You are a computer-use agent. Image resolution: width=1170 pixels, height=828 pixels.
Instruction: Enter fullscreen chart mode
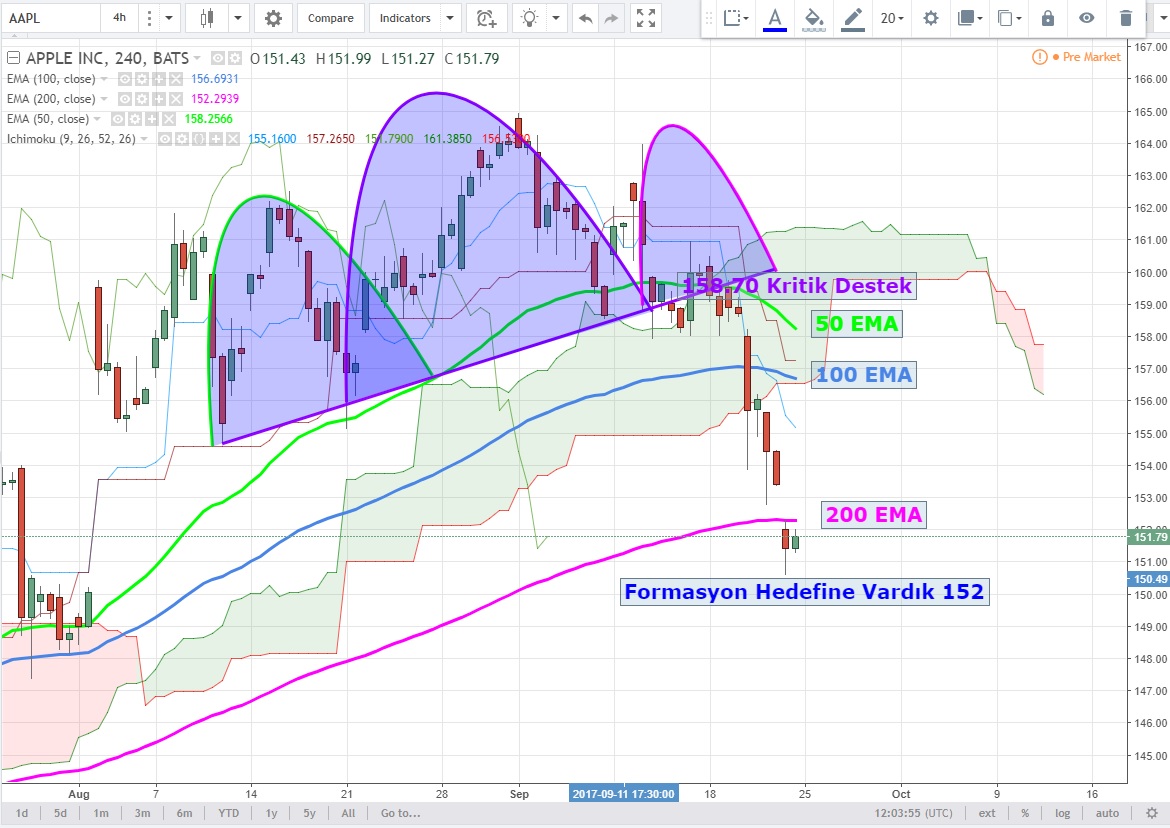click(x=646, y=18)
